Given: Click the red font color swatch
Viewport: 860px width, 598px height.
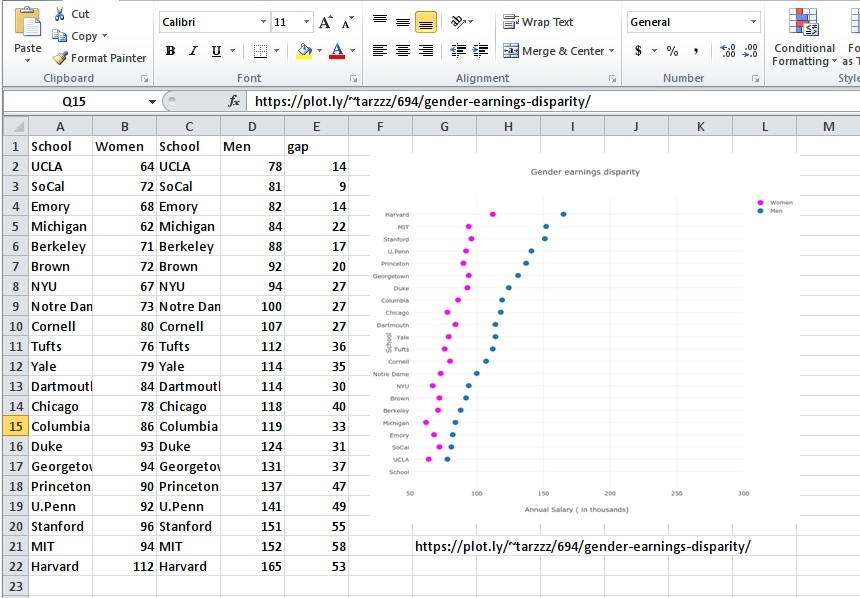Looking at the screenshot, I should (x=337, y=52).
